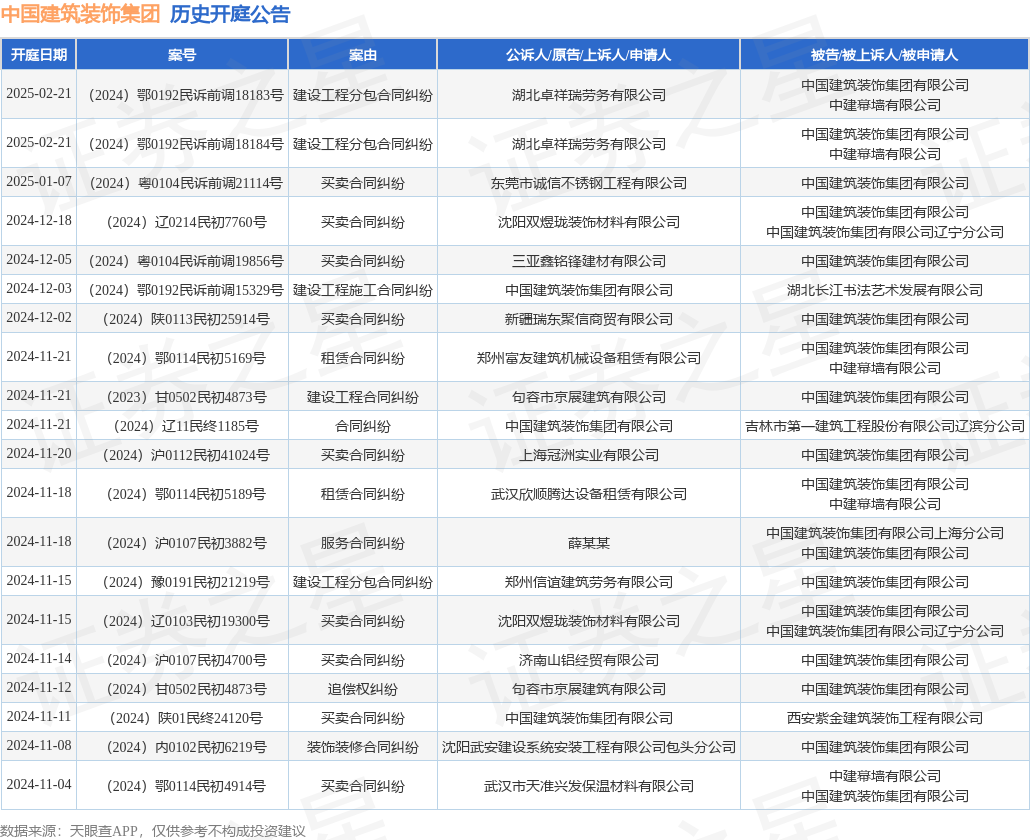Click case number 陕01民终24120号
The height and width of the screenshot is (840, 1030).
tap(186, 718)
